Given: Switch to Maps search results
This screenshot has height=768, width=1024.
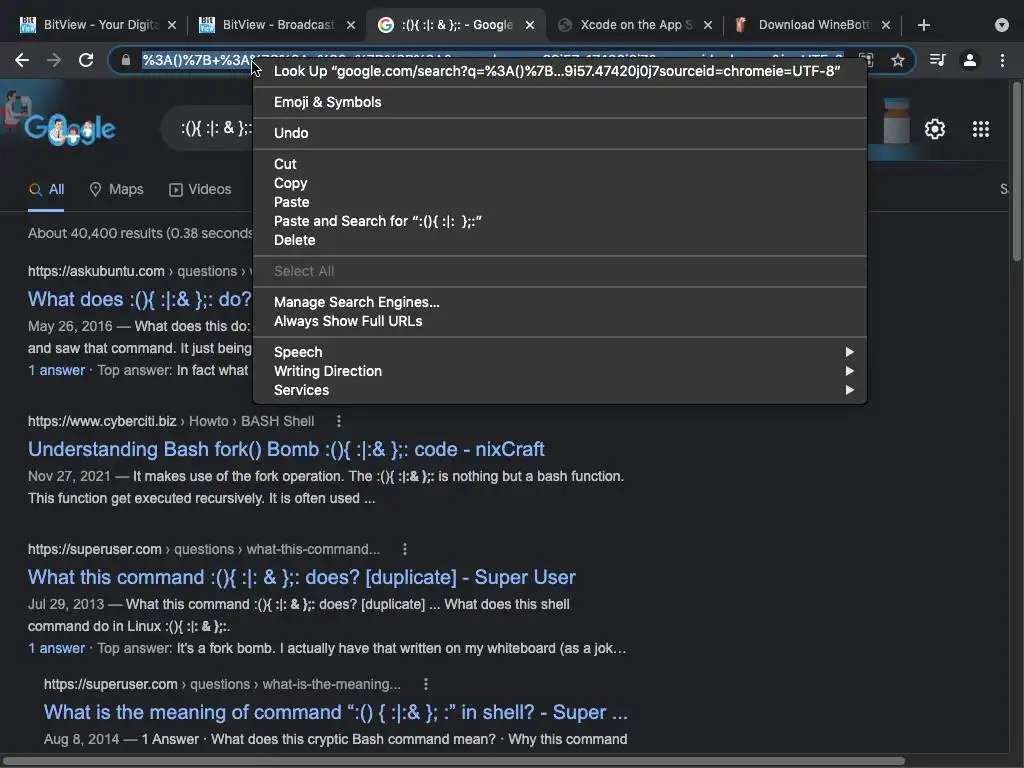Looking at the screenshot, I should [x=116, y=189].
